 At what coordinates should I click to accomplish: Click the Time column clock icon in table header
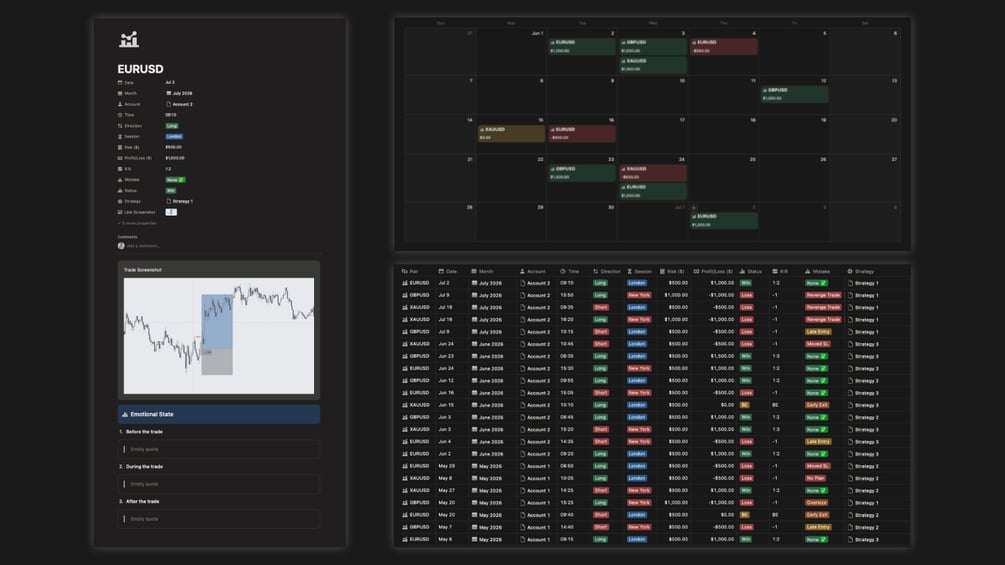click(x=563, y=271)
